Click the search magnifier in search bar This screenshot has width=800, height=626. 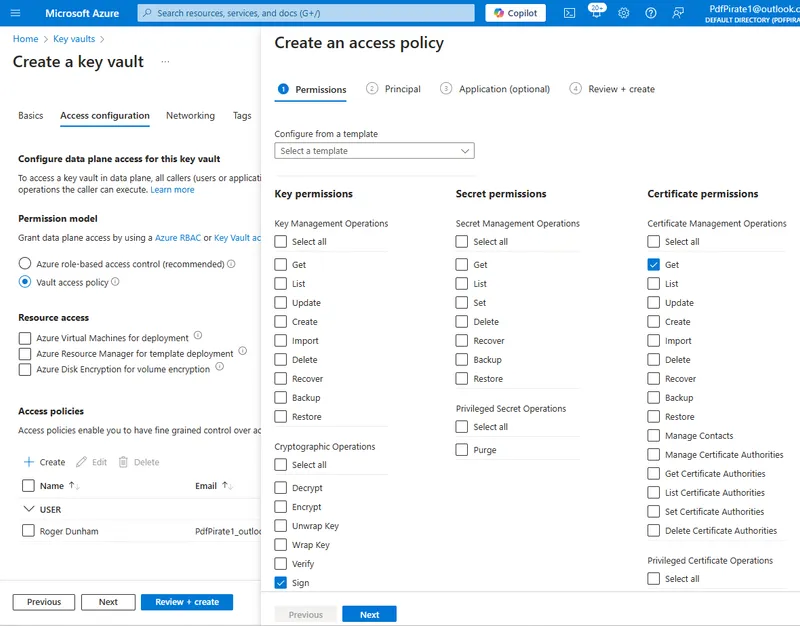(147, 13)
